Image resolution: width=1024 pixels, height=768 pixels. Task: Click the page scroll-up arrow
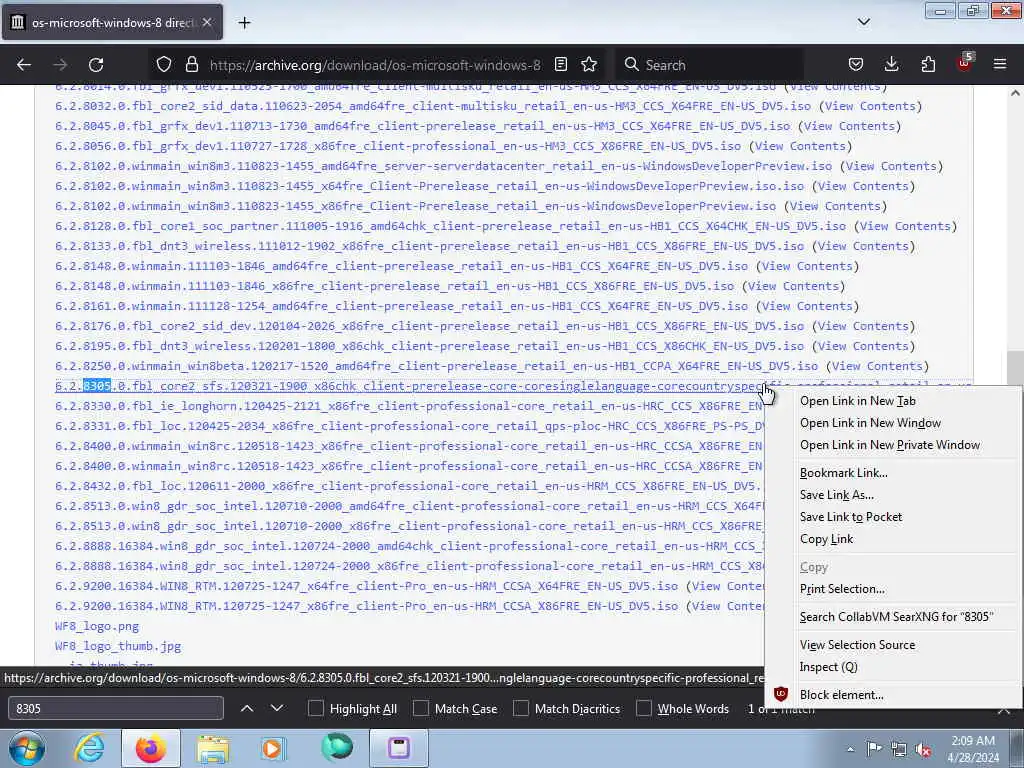coord(1015,93)
